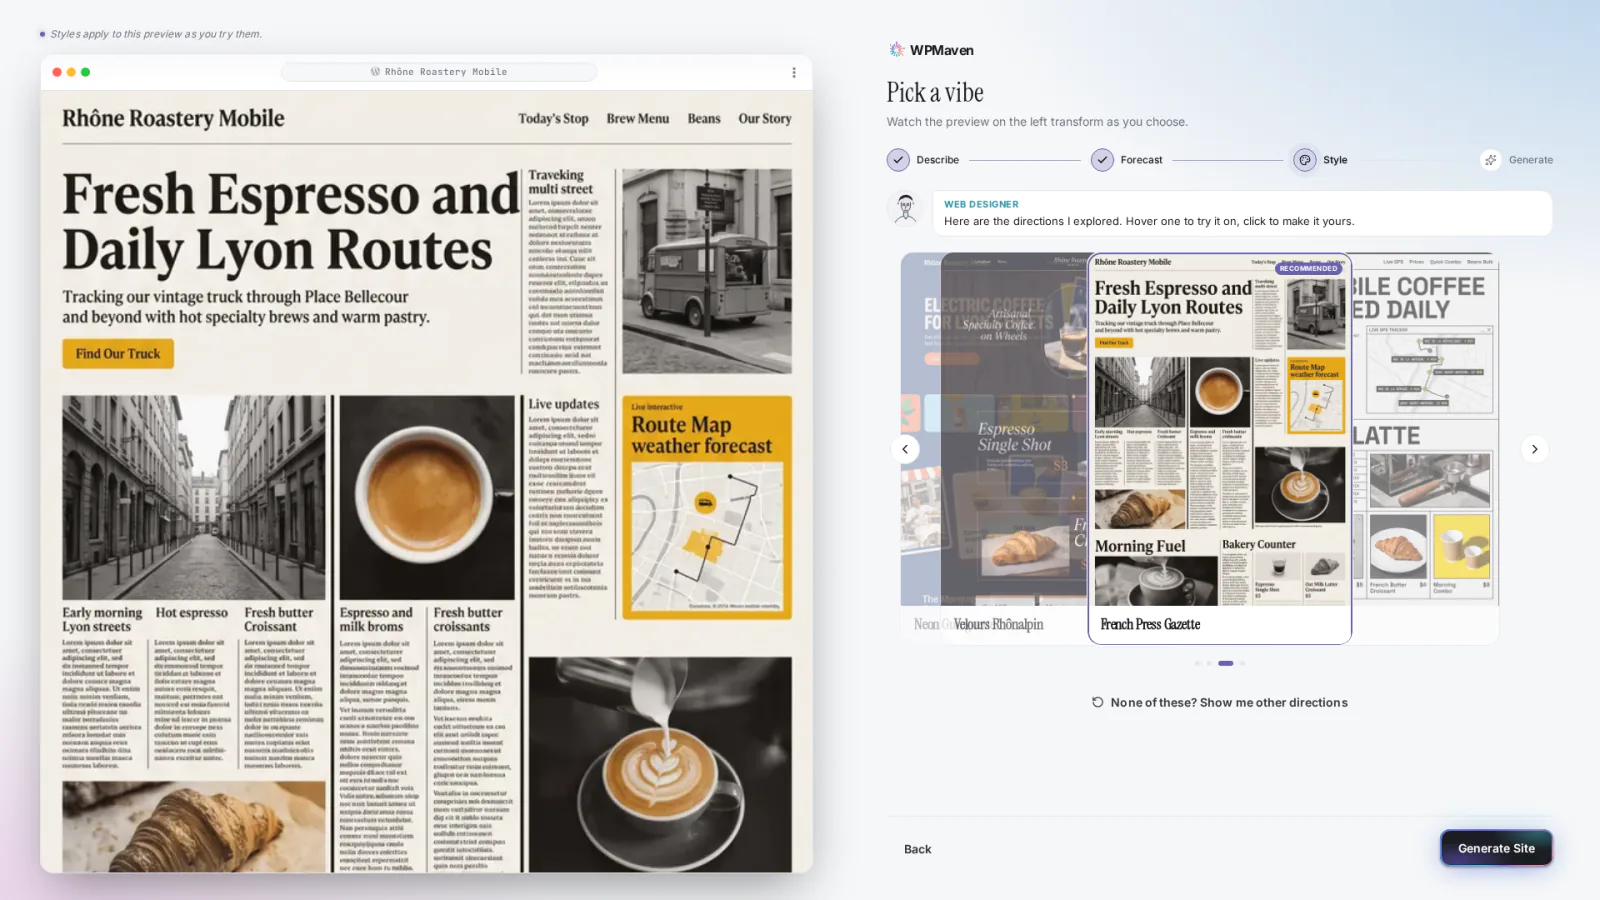Click the vintage truck photo in preview
Viewport: 1600px width, 900px height.
[x=707, y=270]
